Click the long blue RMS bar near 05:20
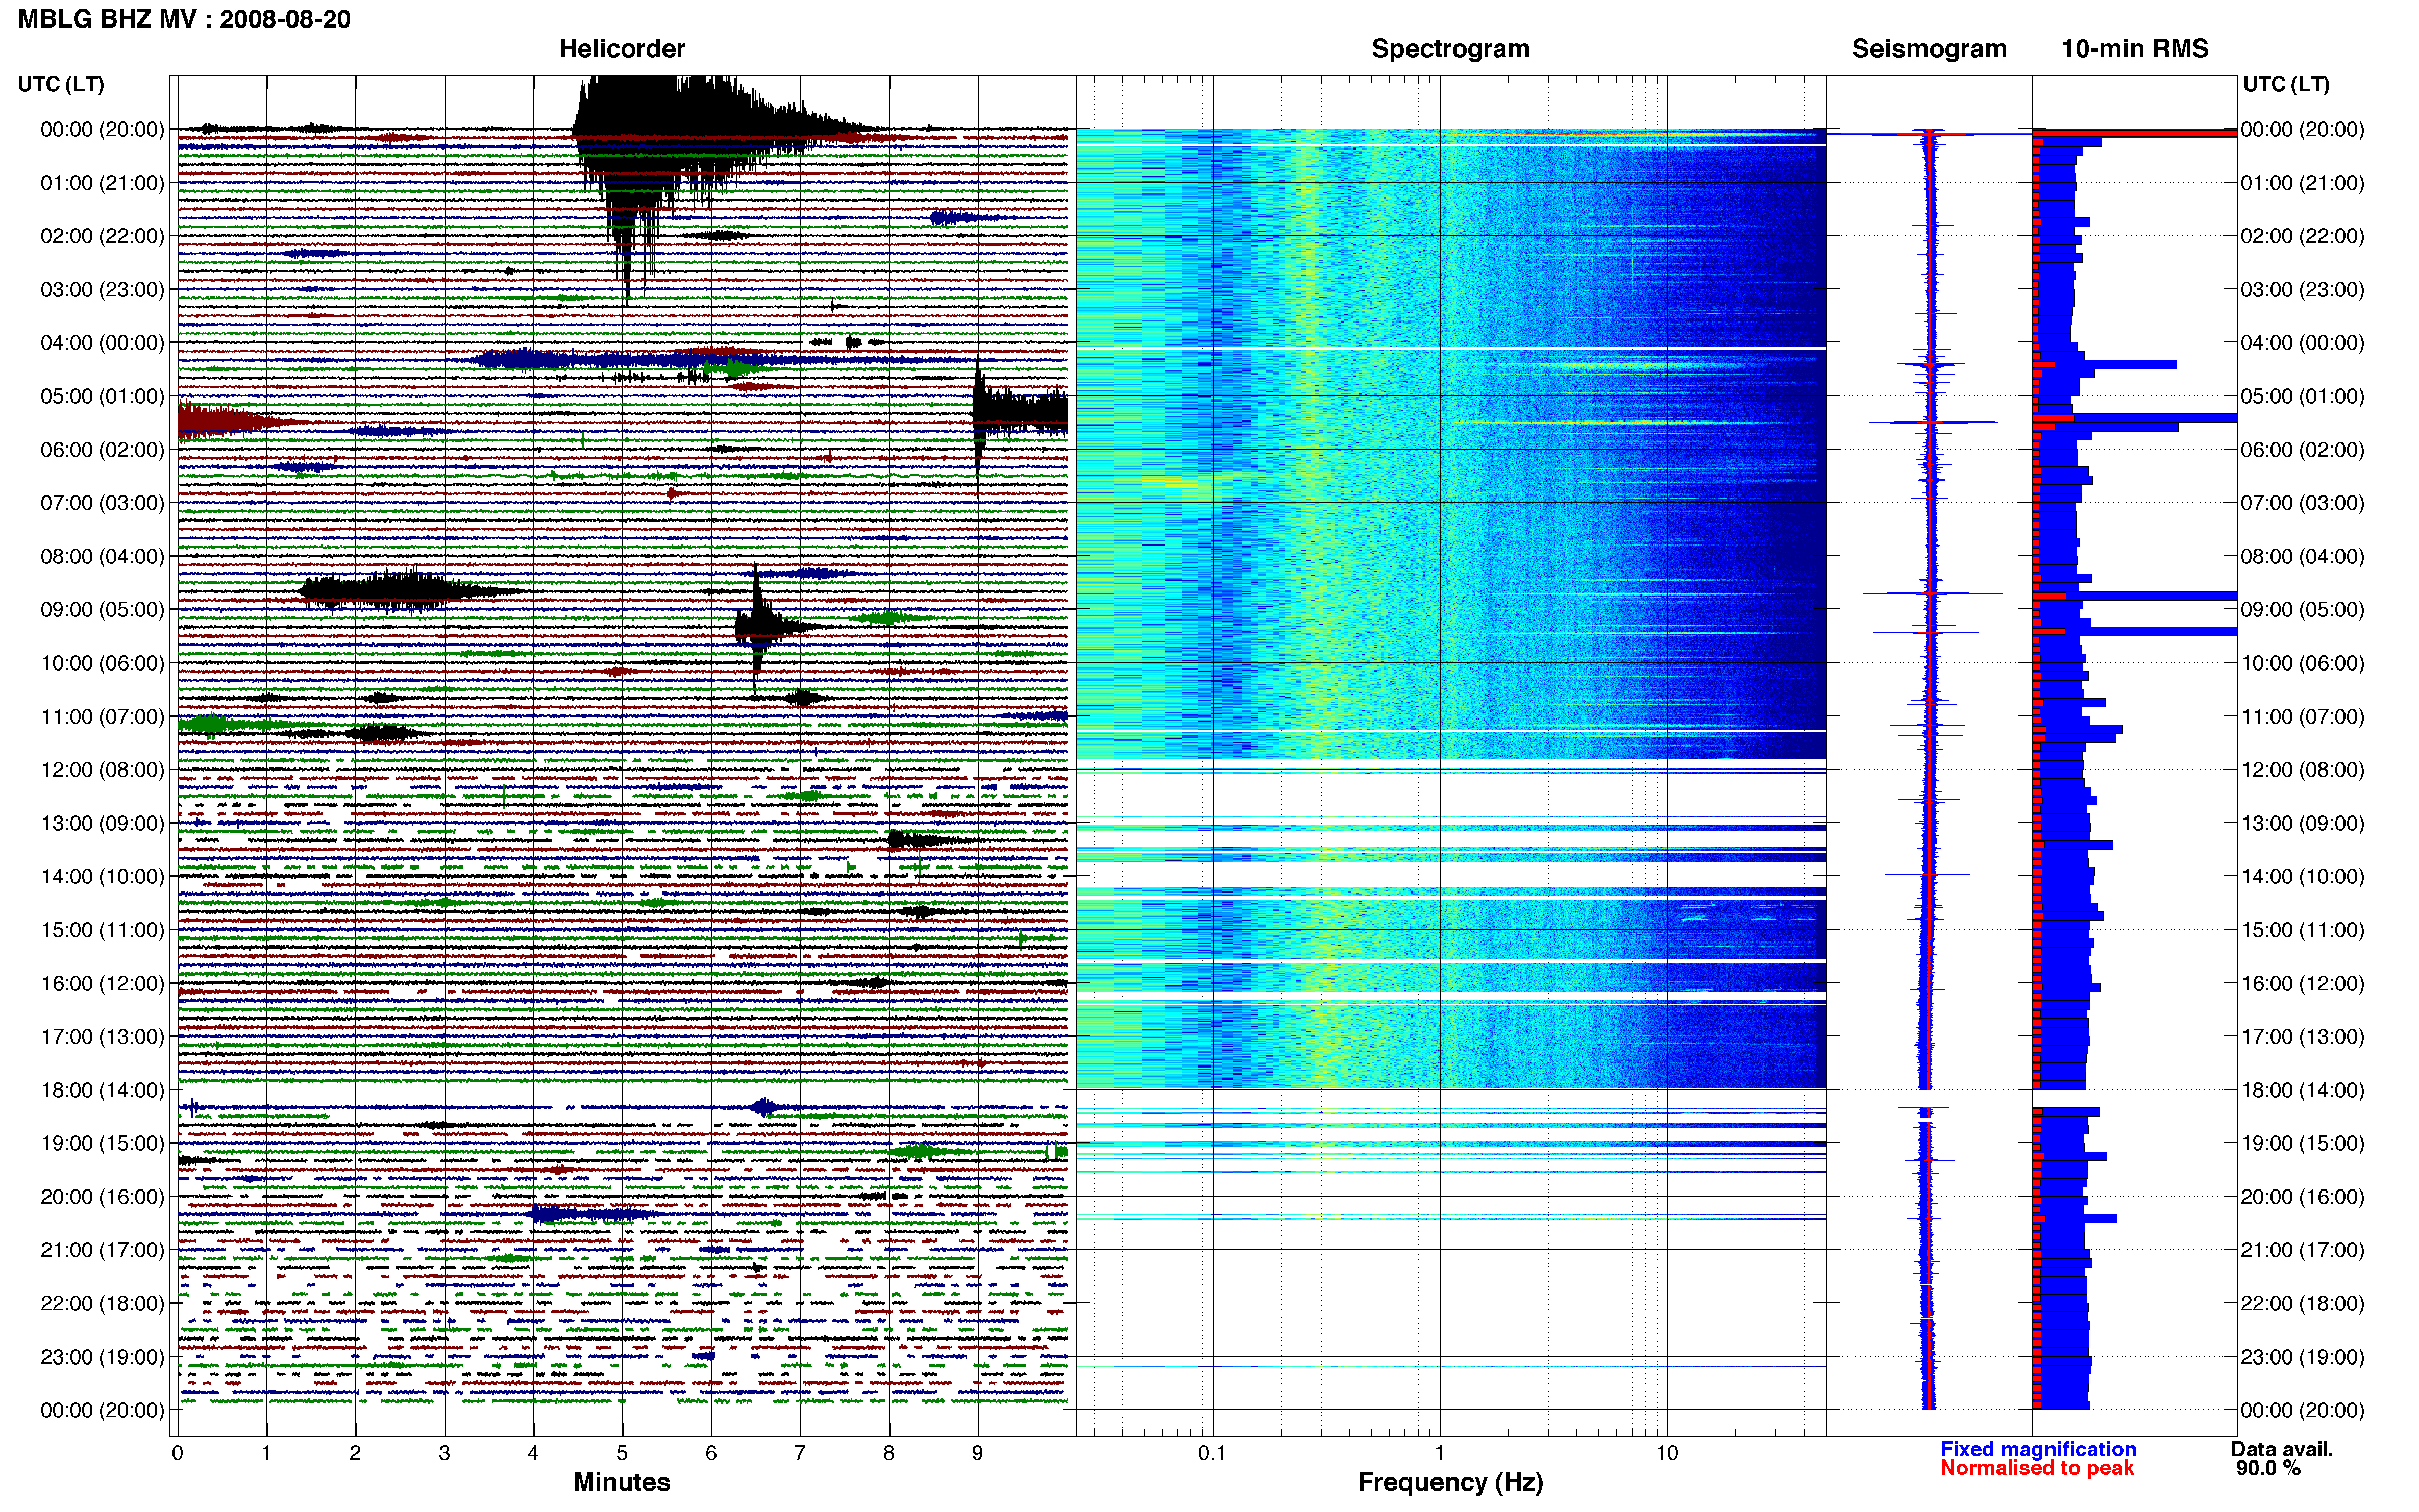 2134,418
